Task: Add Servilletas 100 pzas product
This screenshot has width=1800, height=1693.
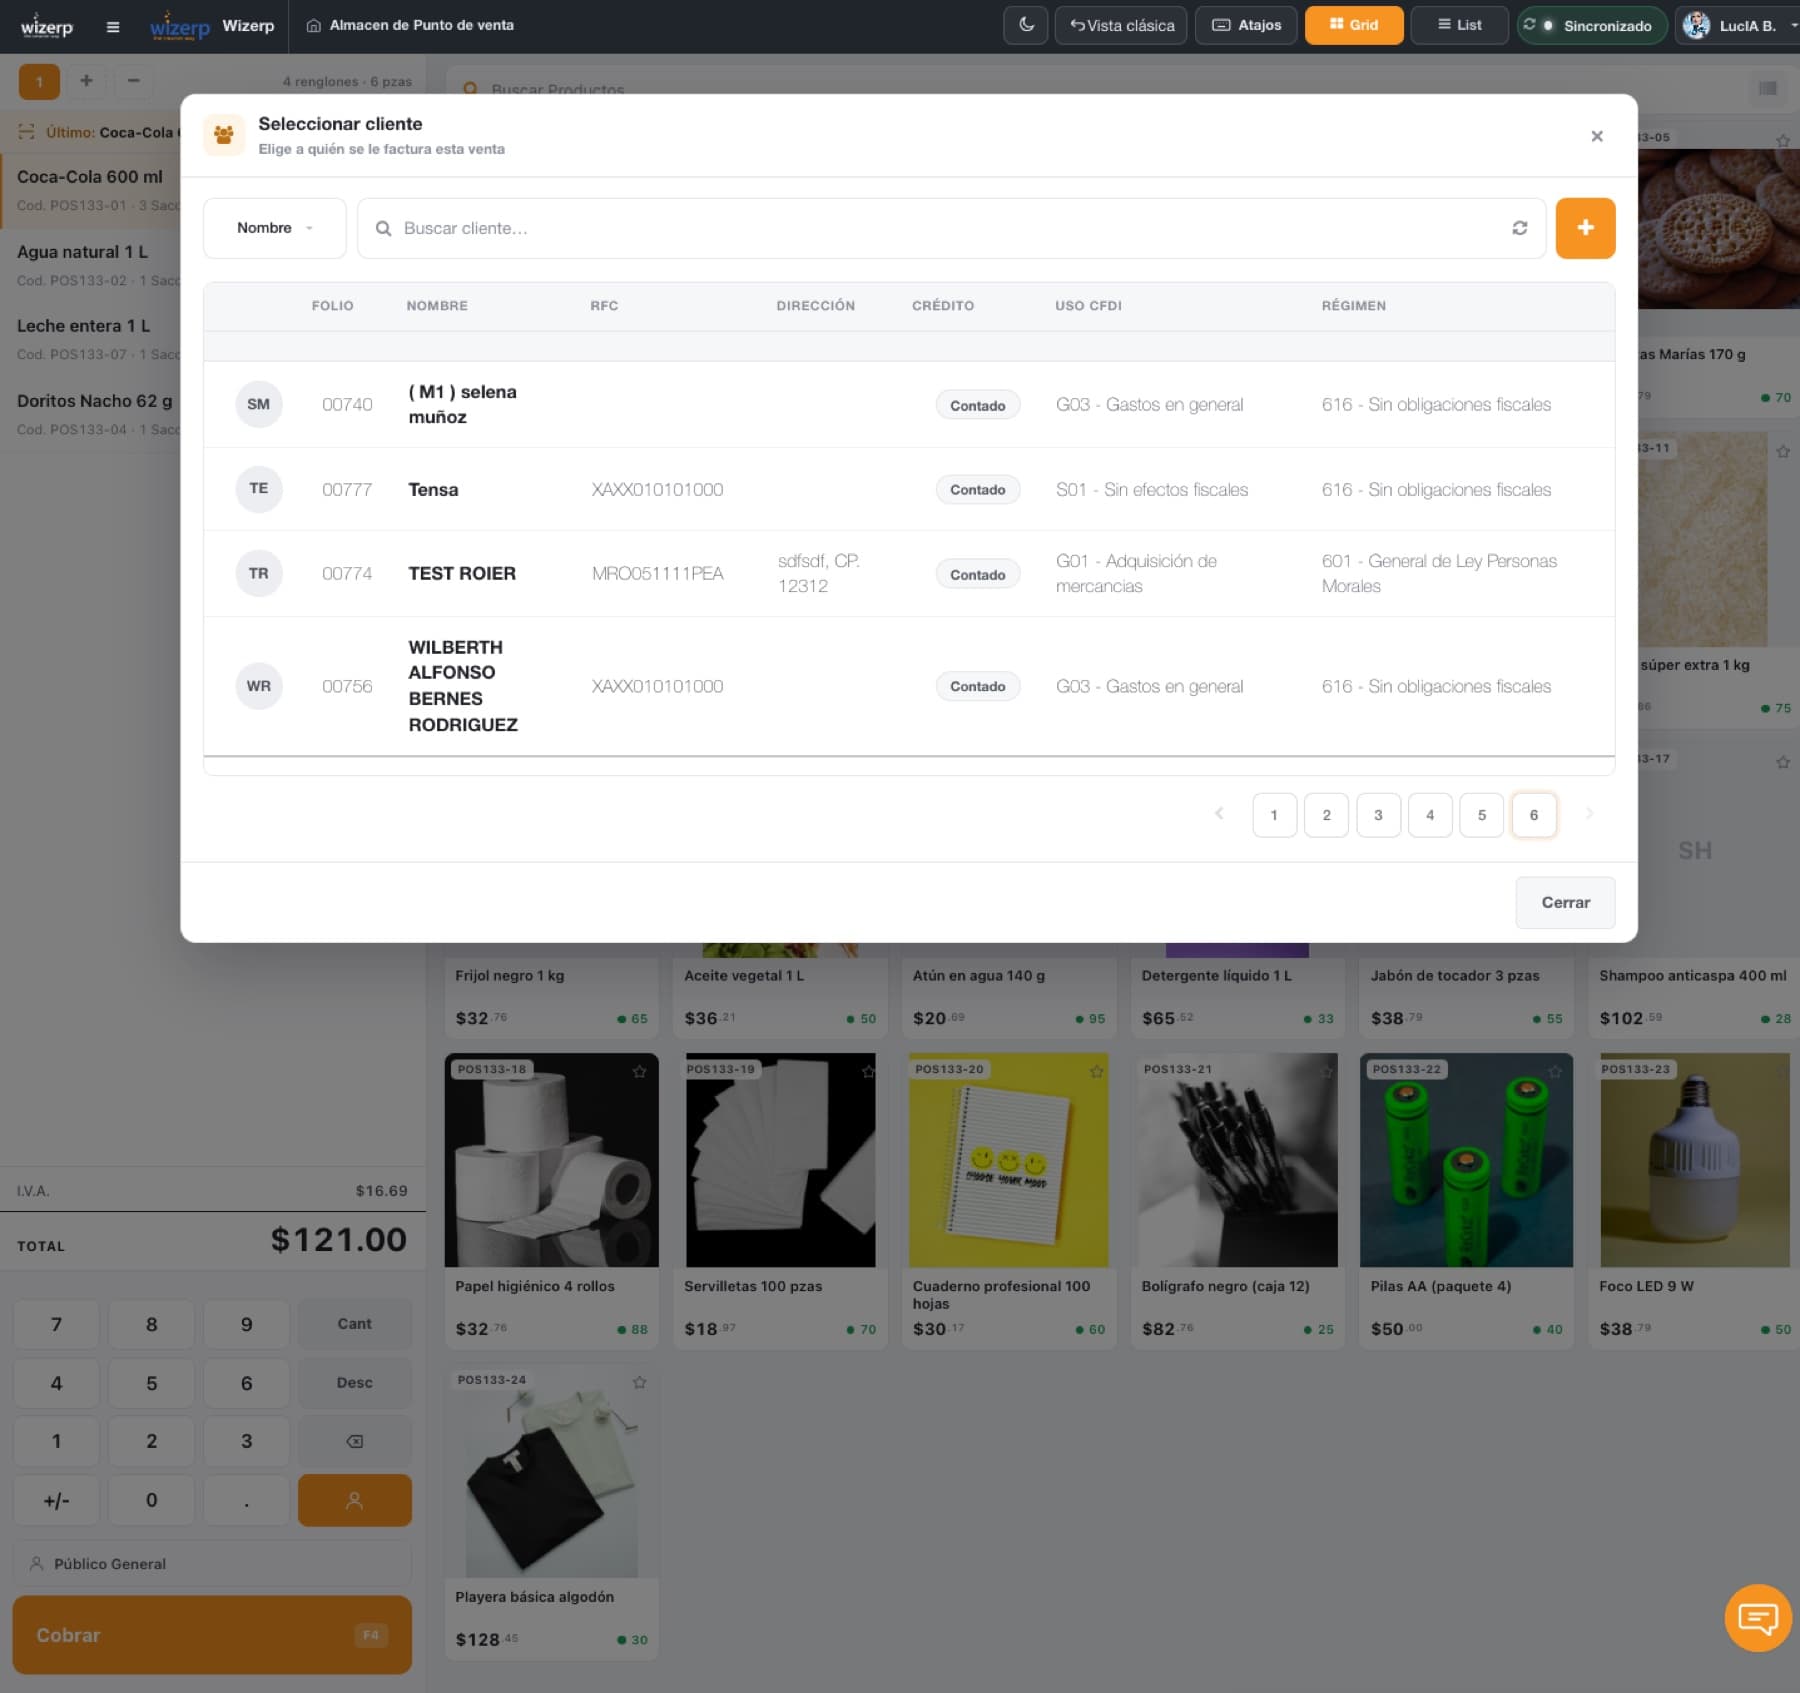Action: [x=781, y=1200]
